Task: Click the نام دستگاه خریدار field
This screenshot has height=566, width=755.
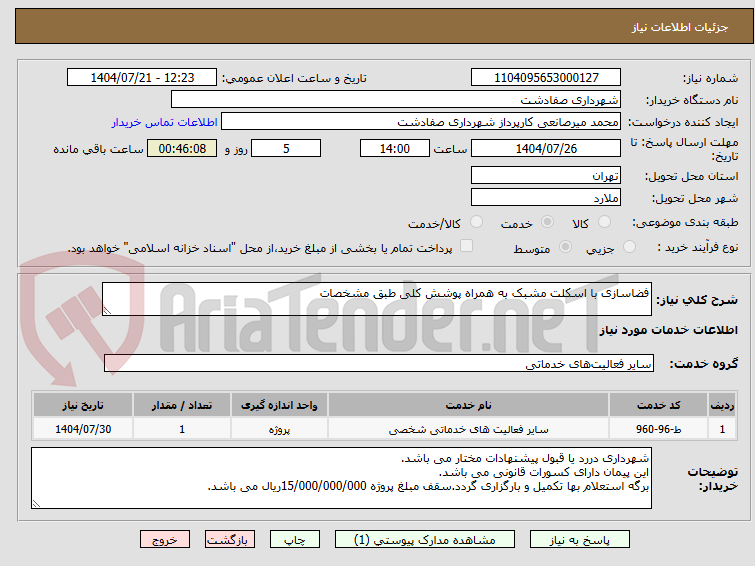Action: click(395, 100)
